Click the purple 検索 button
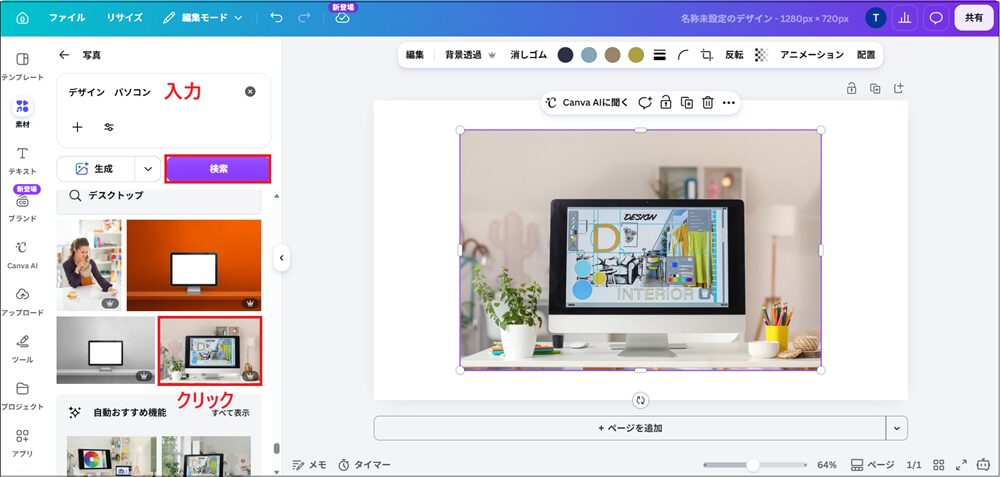The height and width of the screenshot is (477, 1000). coord(218,169)
